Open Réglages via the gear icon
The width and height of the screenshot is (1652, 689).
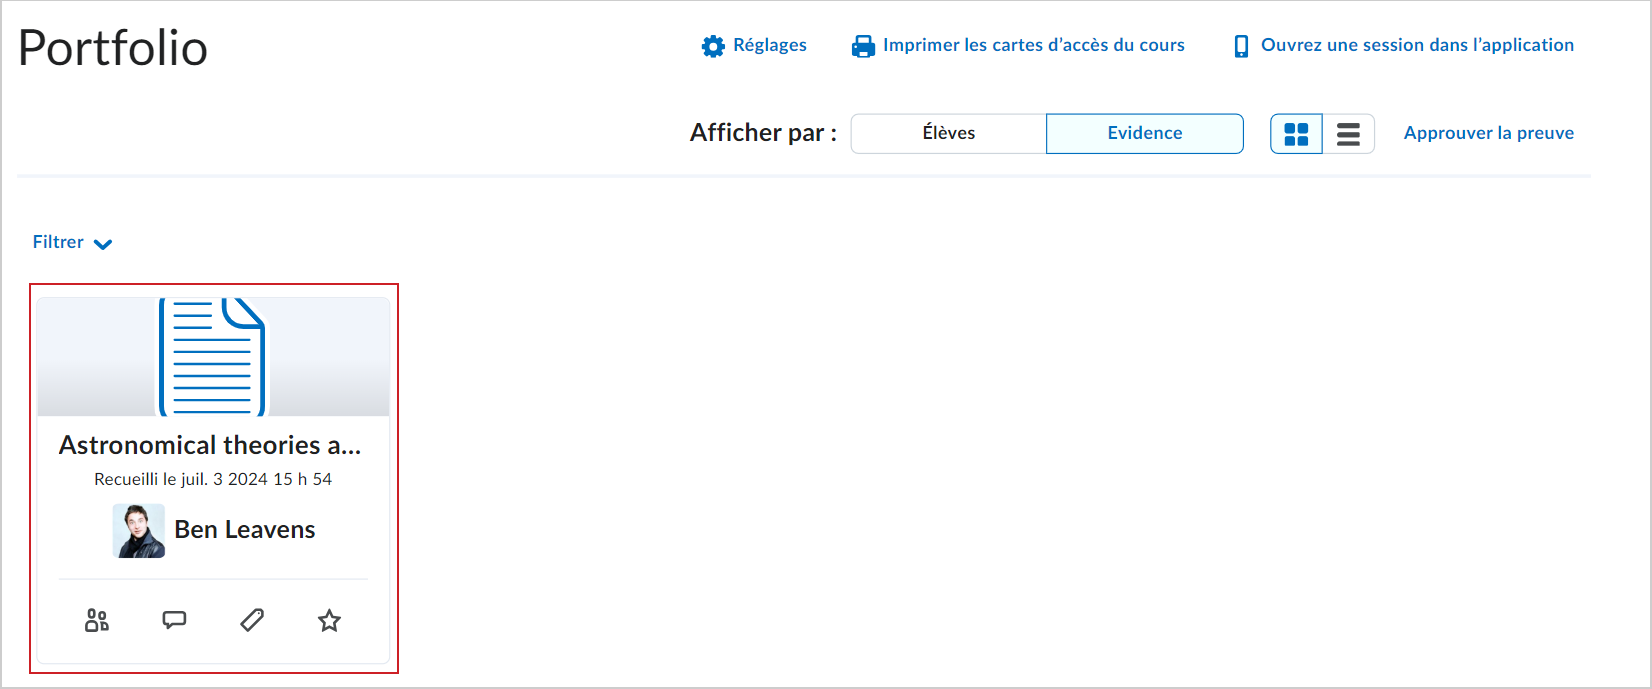click(713, 46)
